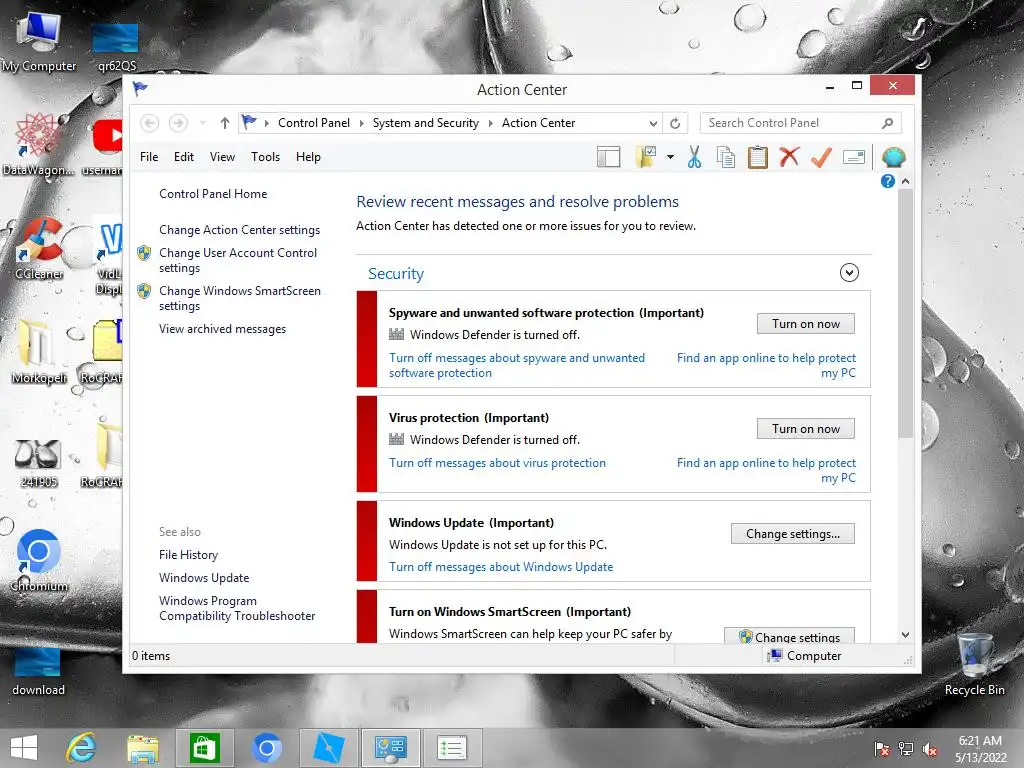
Task: Open Windows Program Compatibility Troubleshooter link
Action: tap(236, 608)
